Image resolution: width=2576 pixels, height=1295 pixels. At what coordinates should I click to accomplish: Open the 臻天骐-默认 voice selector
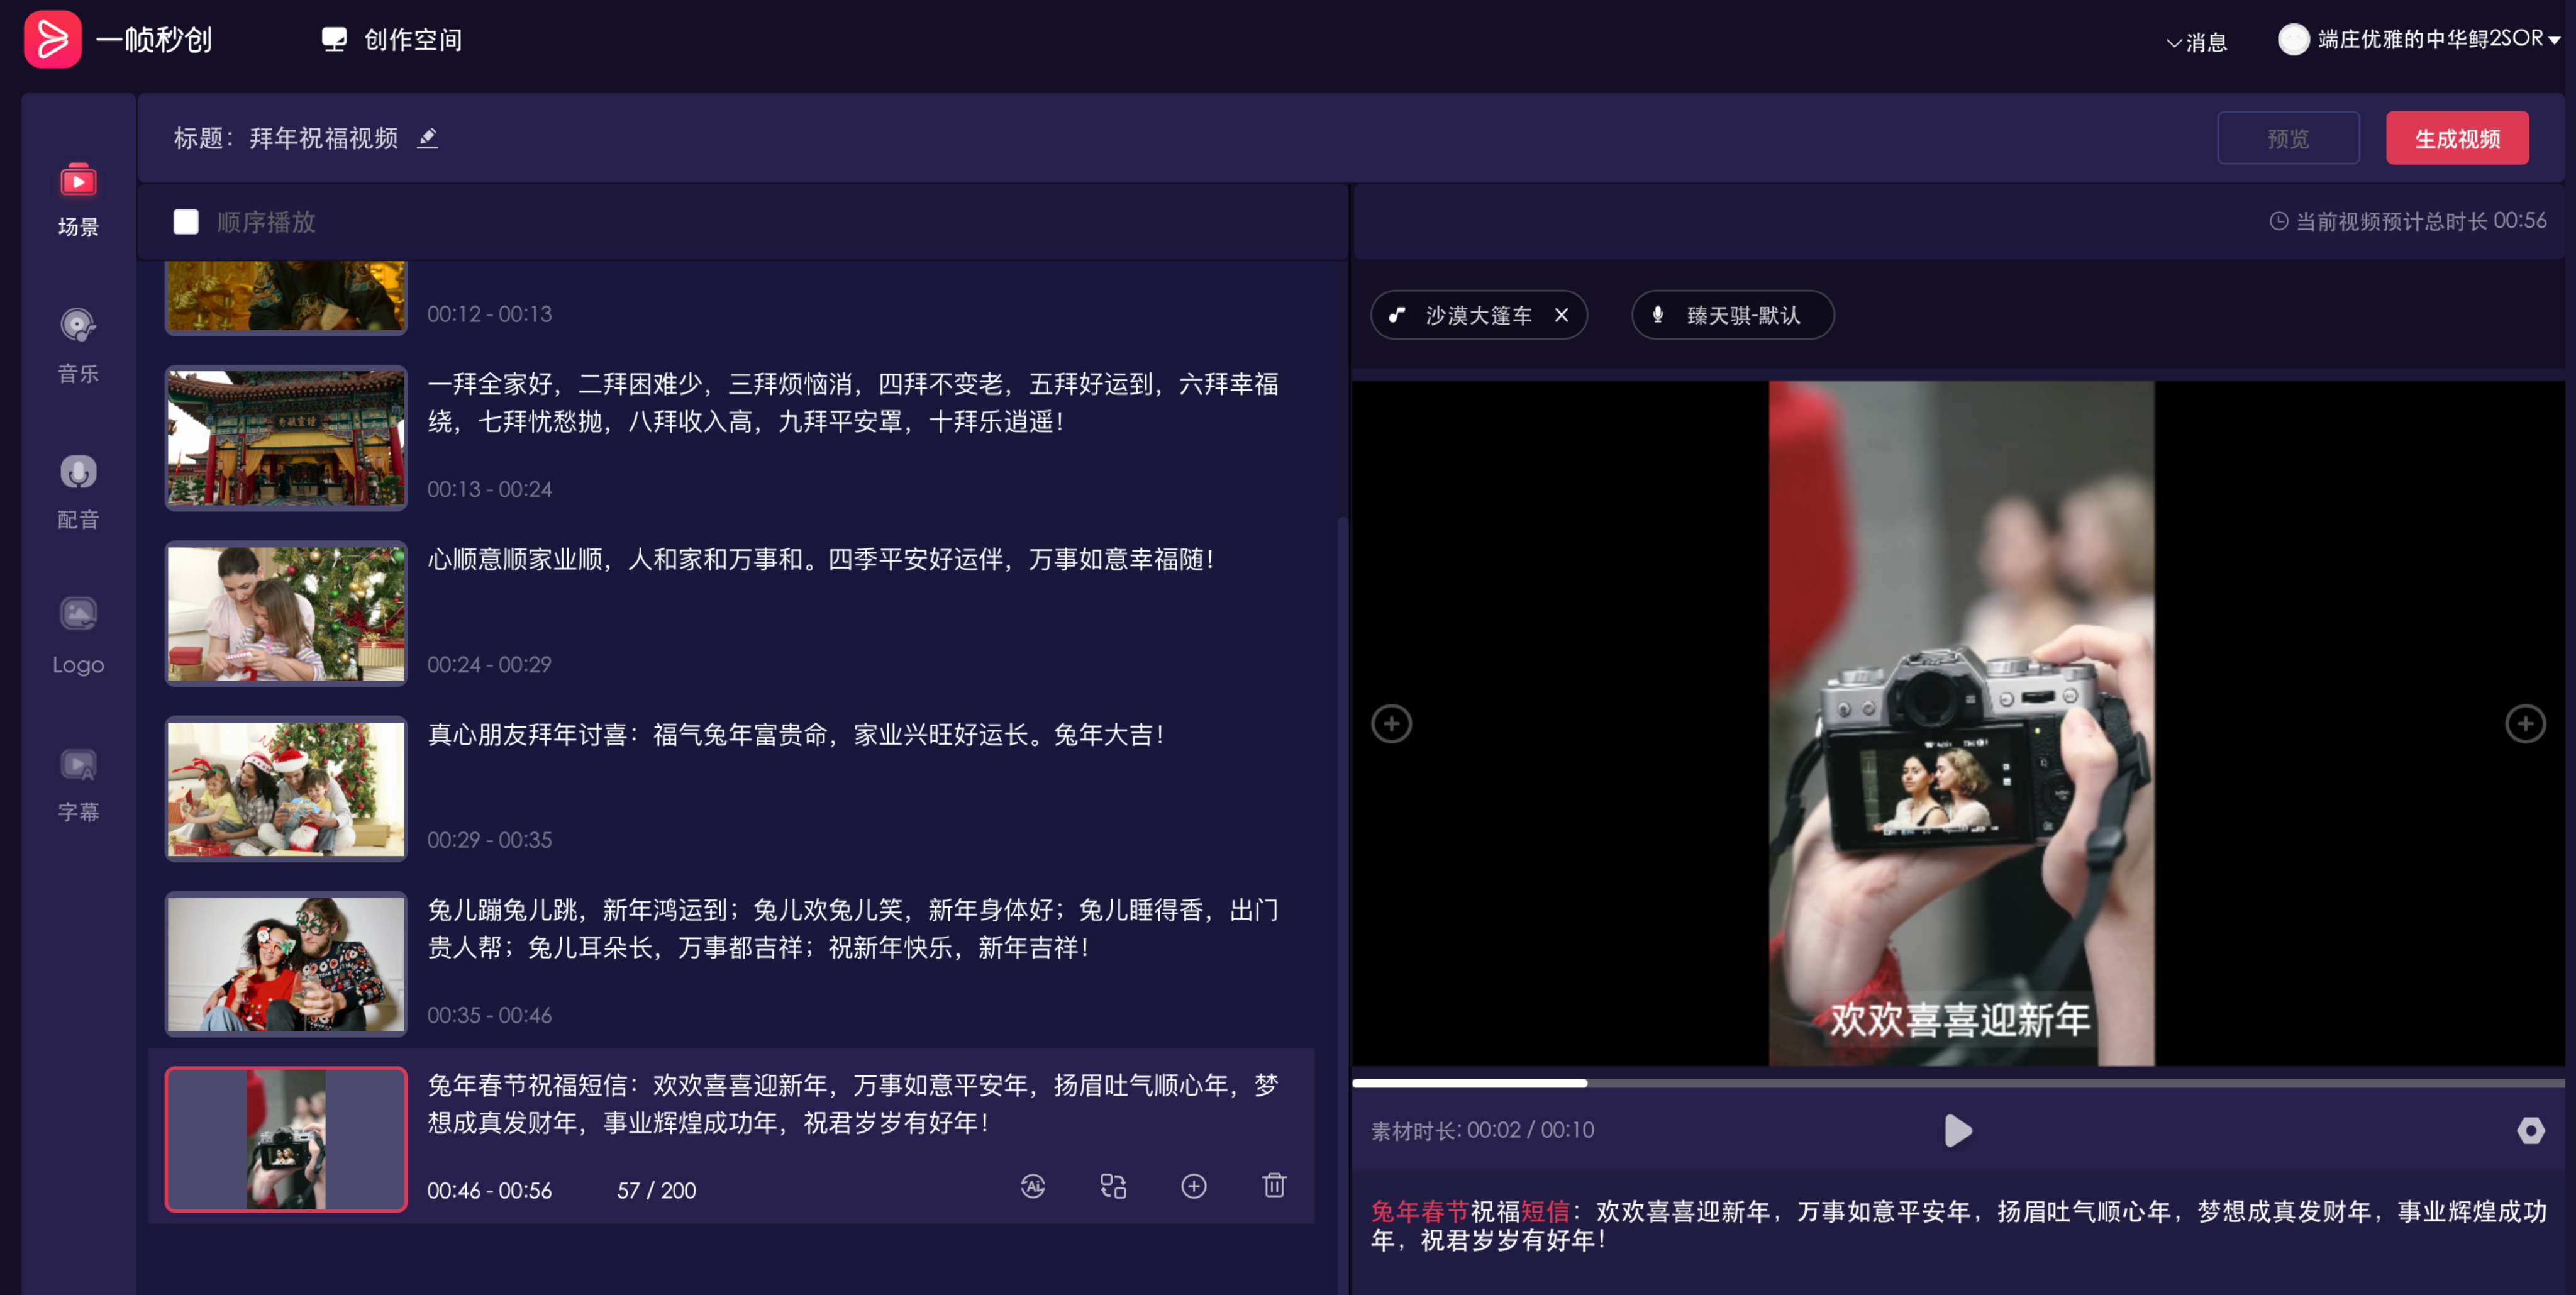coord(1732,315)
